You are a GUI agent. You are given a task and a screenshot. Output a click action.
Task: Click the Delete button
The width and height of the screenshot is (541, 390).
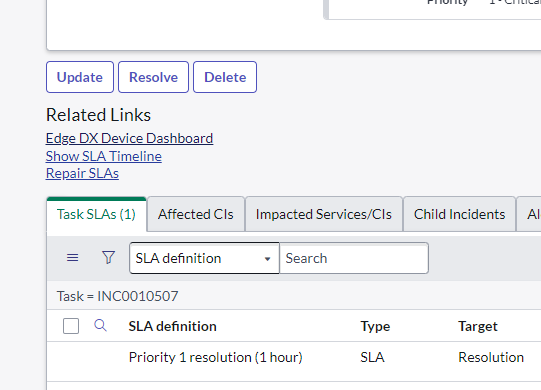point(225,77)
